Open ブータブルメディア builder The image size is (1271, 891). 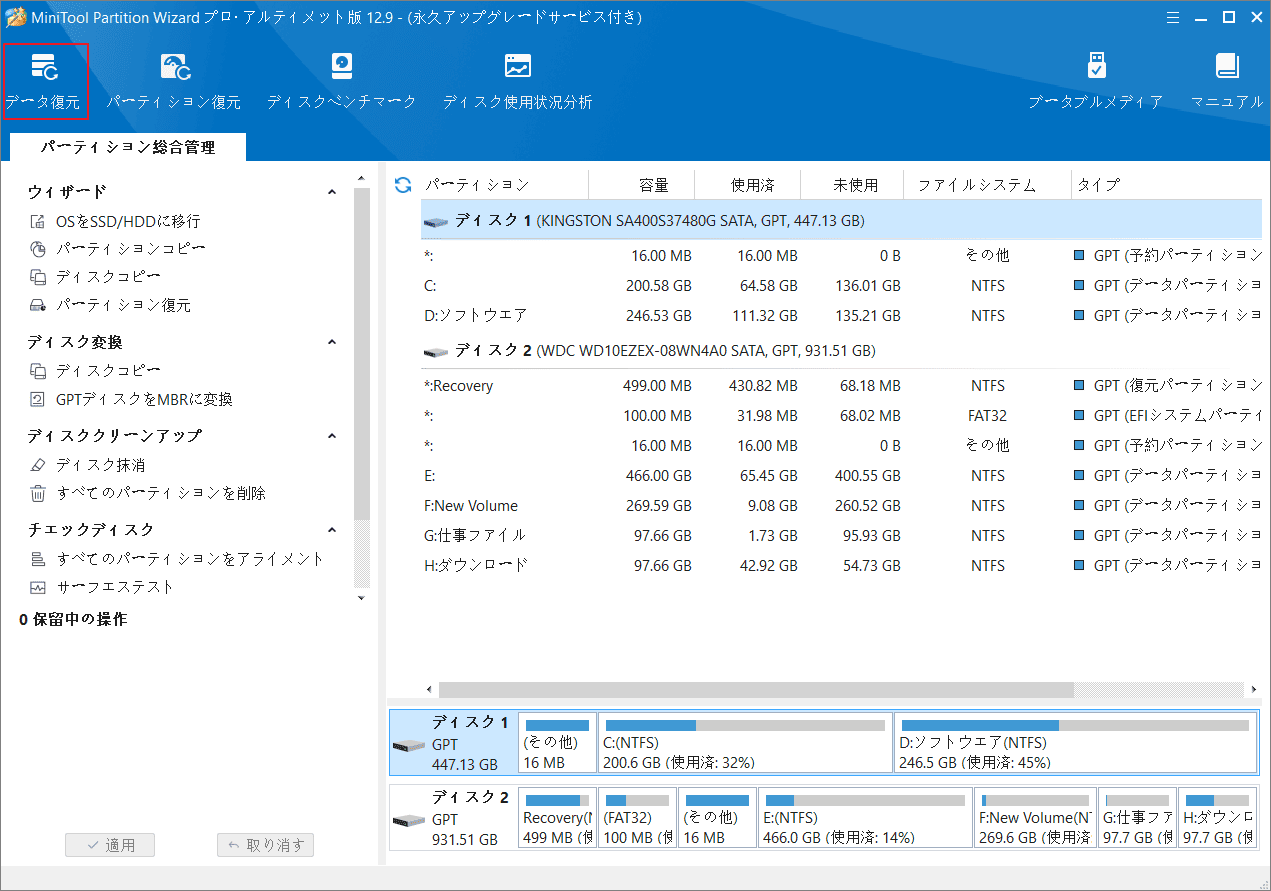click(1096, 81)
